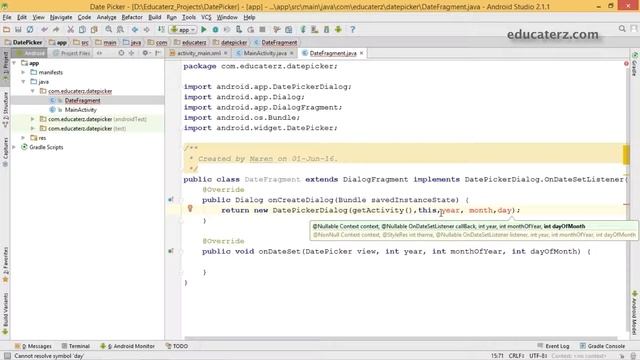Open the Gradle Console
Viewport: 640px width, 360px height.
pyautogui.click(x=602, y=346)
